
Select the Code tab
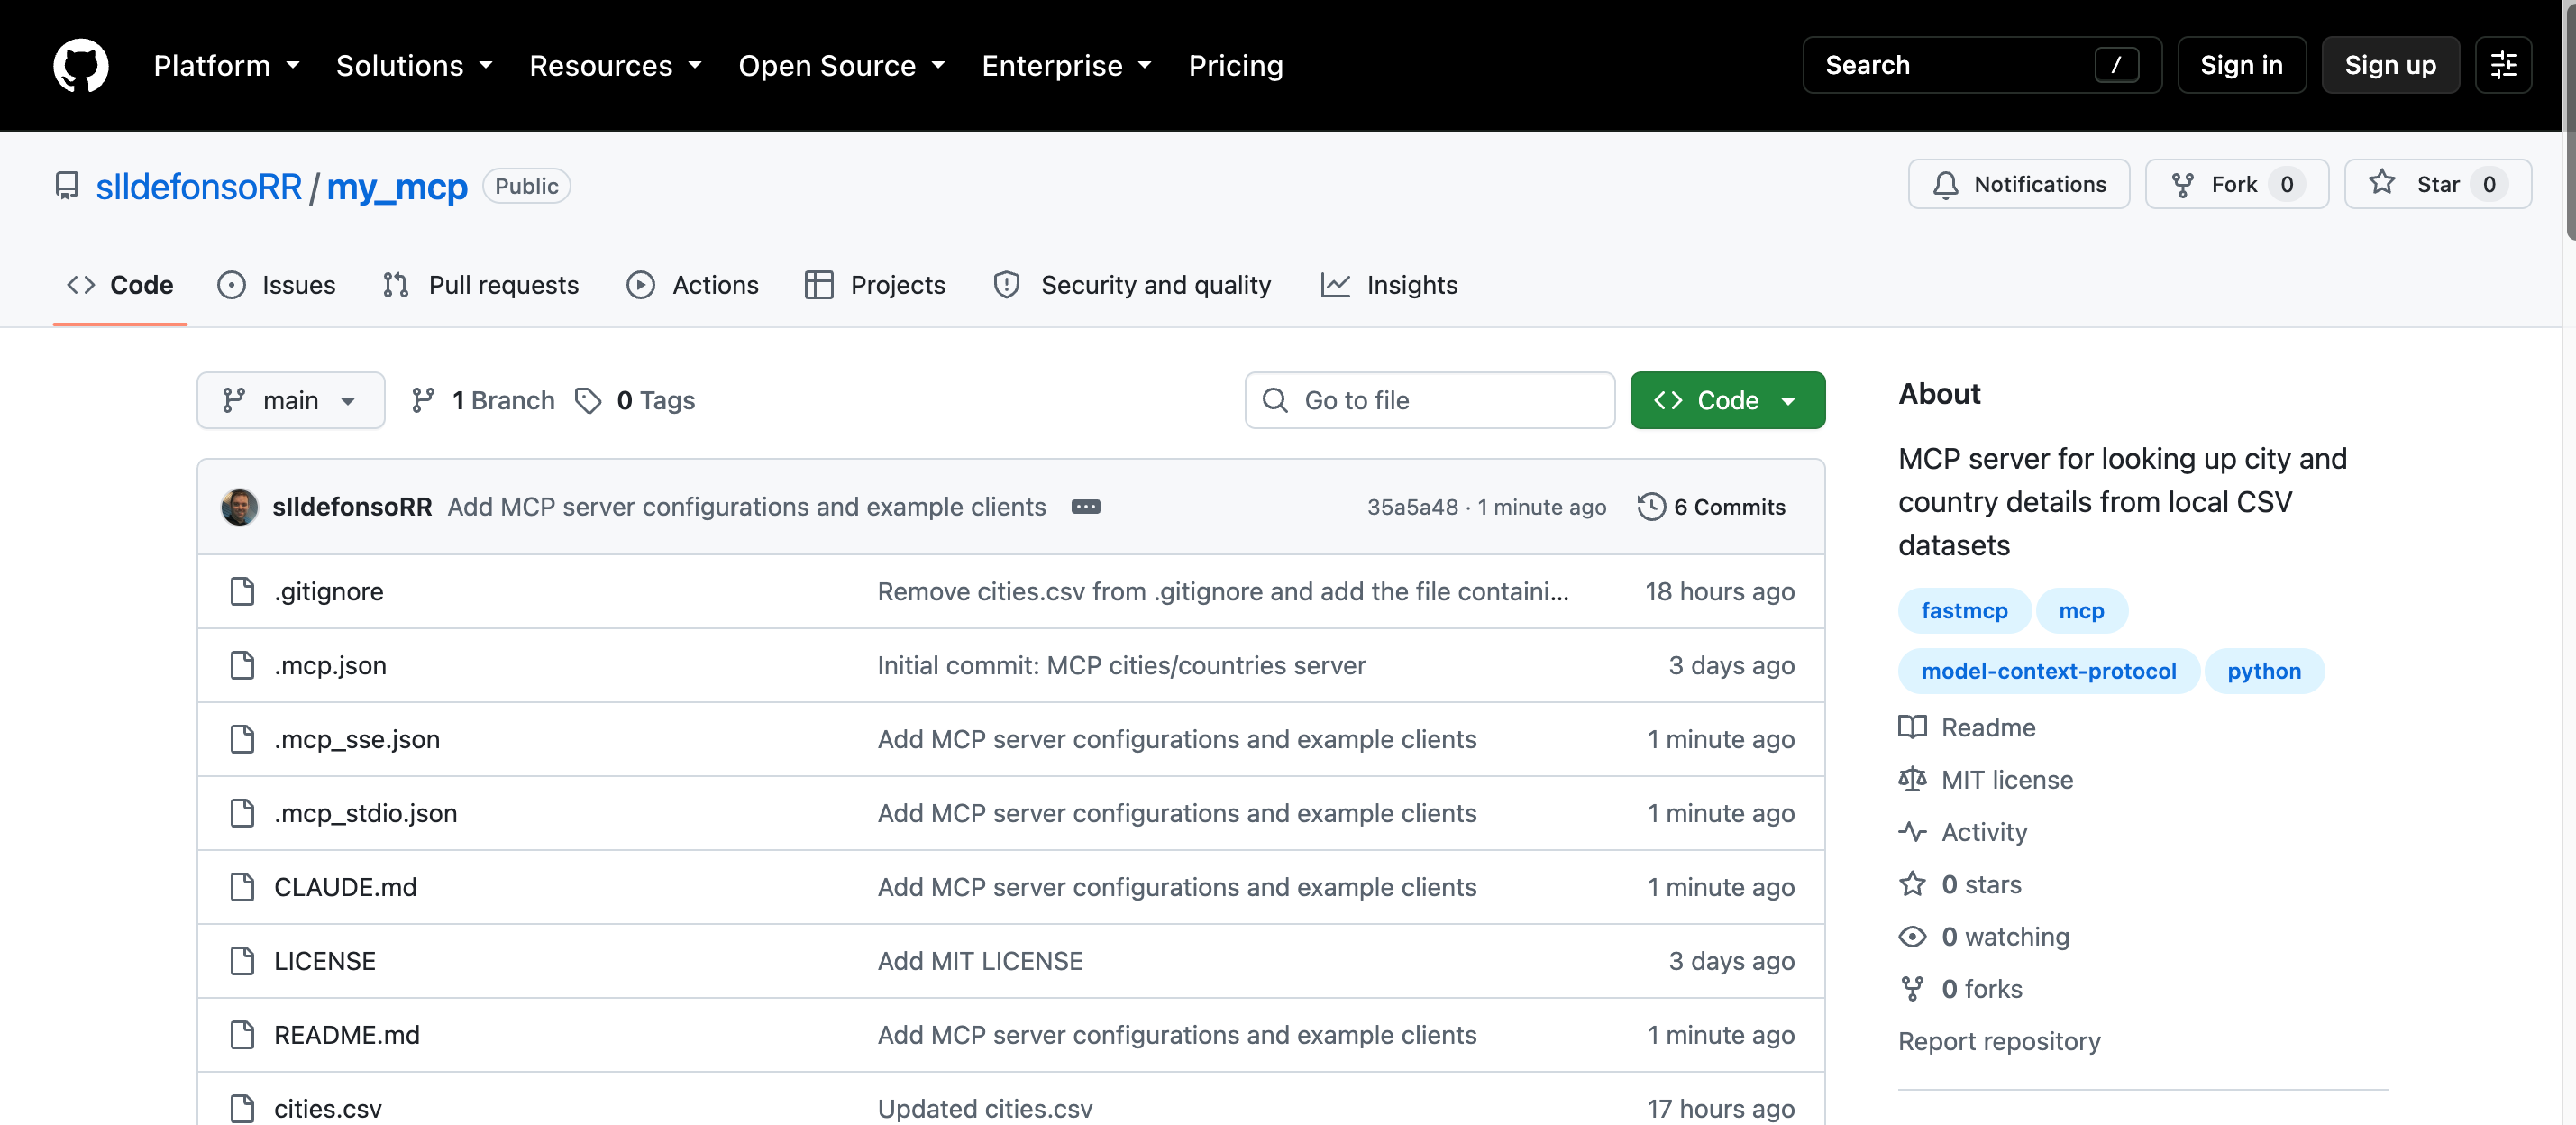[120, 286]
